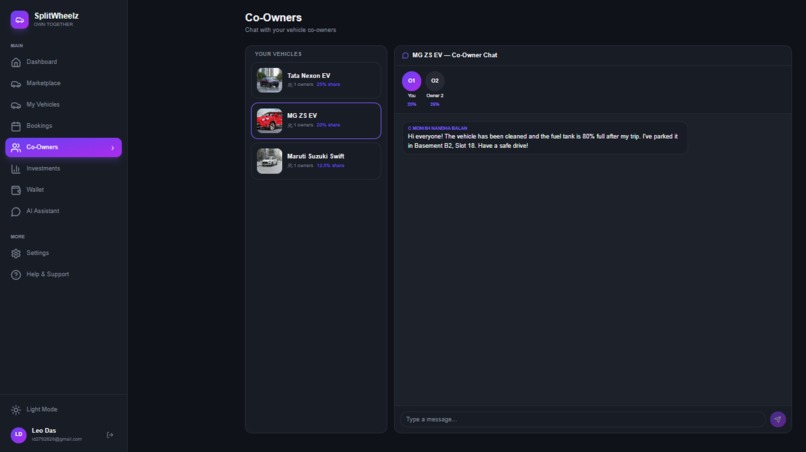Click the My Vehicles car icon

coord(16,105)
